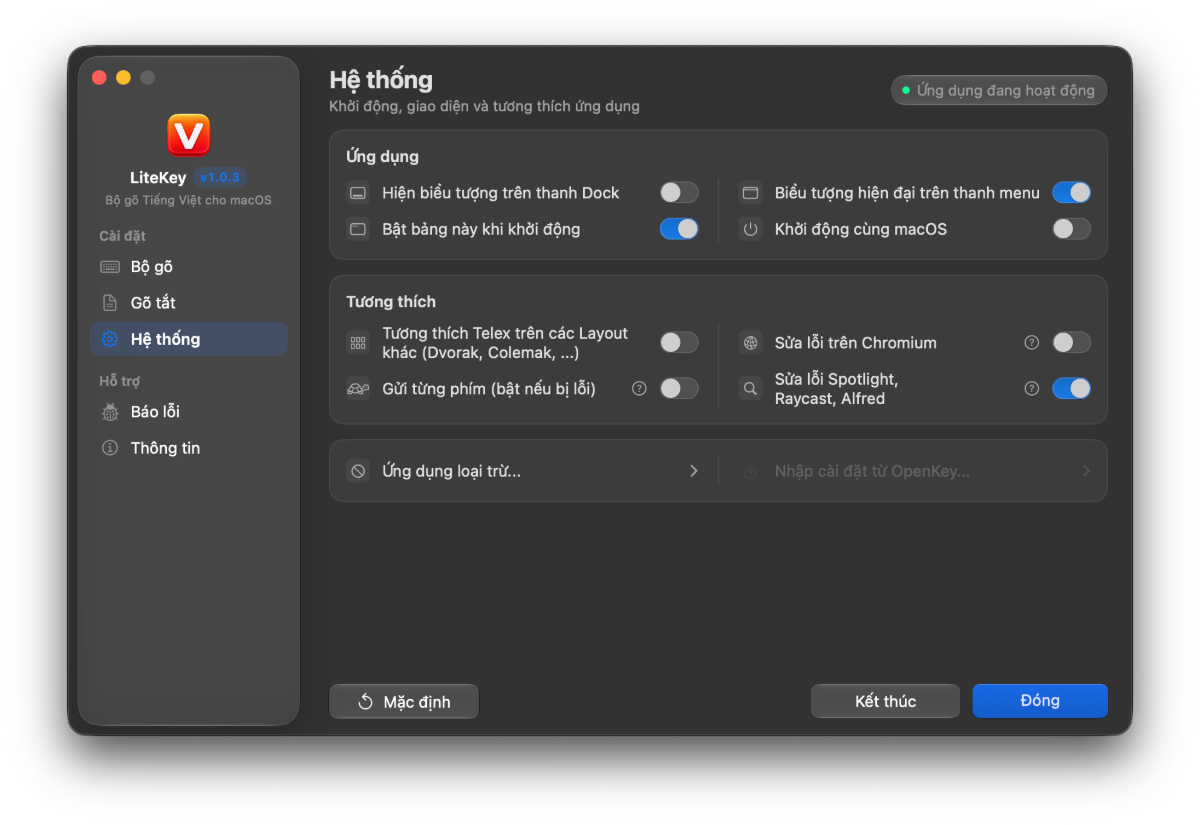
Task: Click the power icon beside Khởi động cùng macOS
Action: pos(751,229)
